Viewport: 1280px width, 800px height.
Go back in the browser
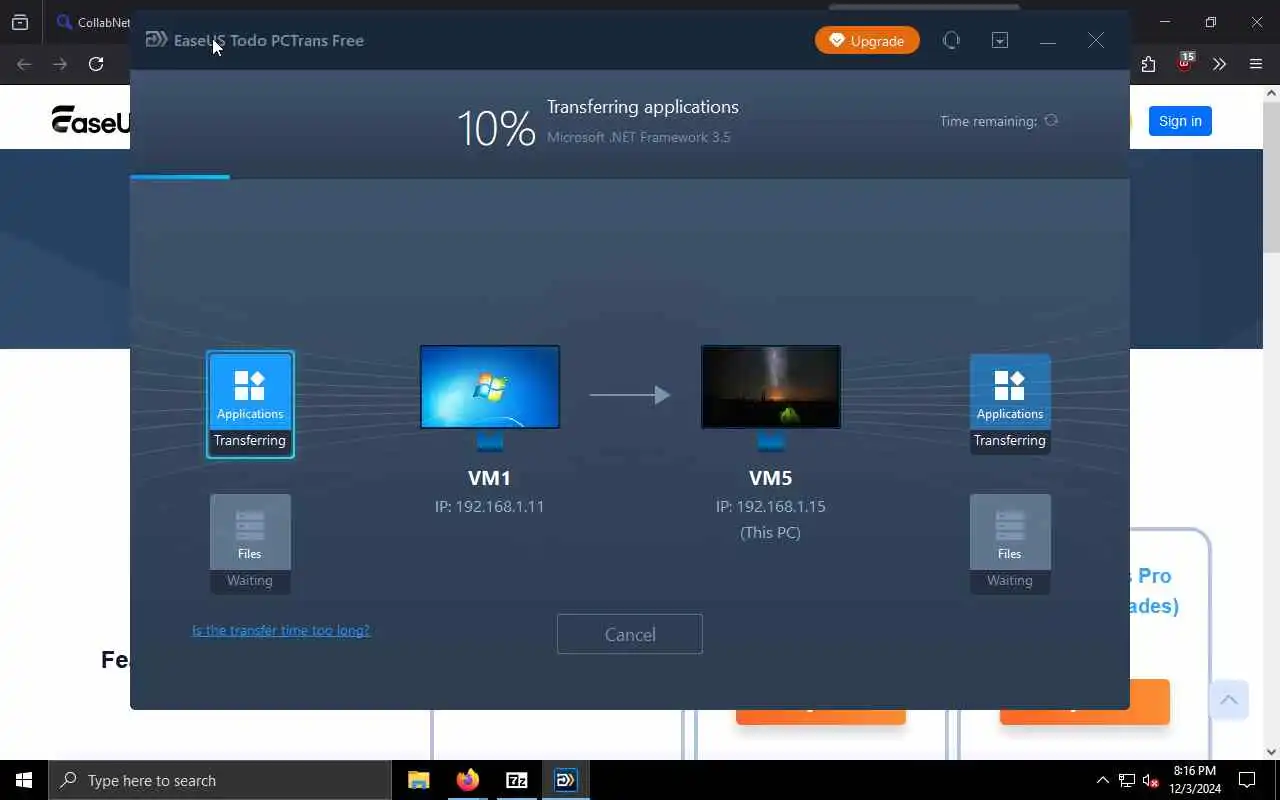24,64
